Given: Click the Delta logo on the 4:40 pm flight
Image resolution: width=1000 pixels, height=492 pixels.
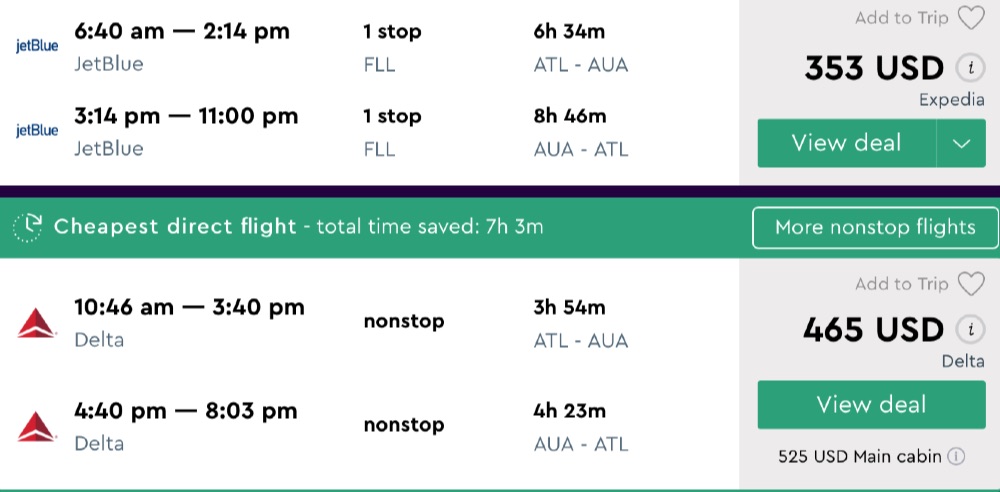Looking at the screenshot, I should tap(37, 426).
